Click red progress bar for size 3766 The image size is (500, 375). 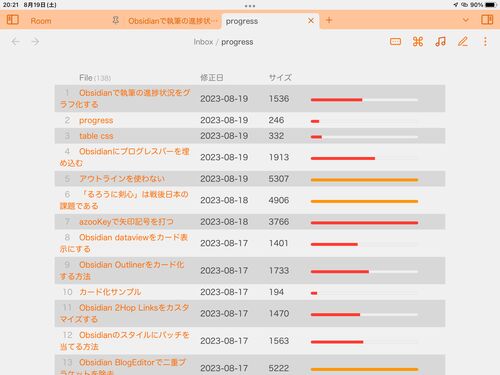point(364,223)
